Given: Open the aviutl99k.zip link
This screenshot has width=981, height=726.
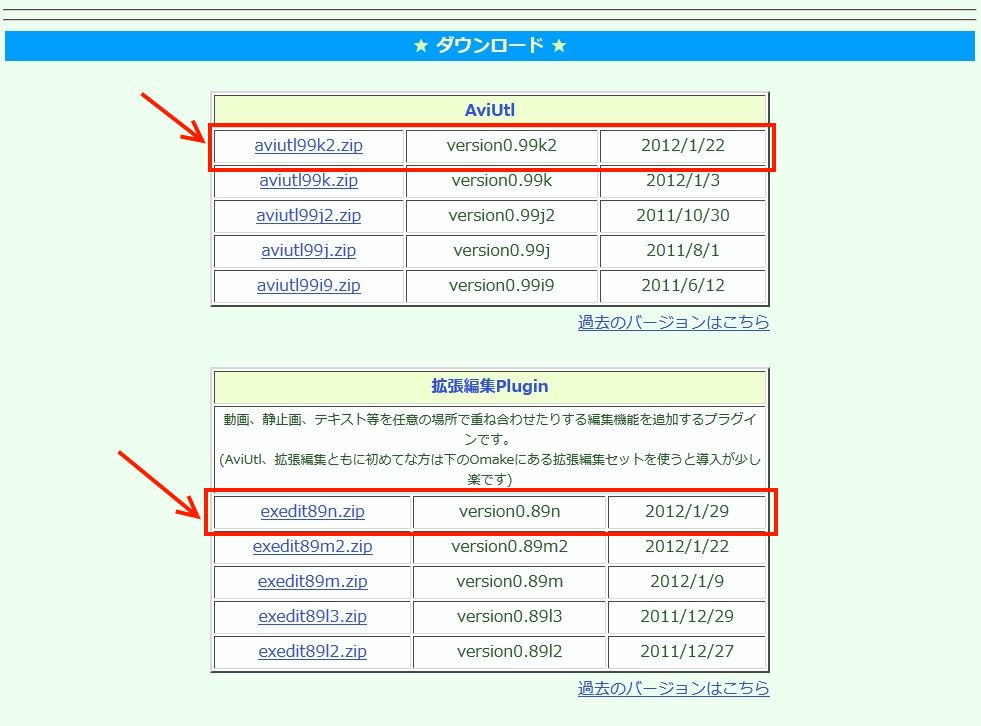Looking at the screenshot, I should 308,180.
